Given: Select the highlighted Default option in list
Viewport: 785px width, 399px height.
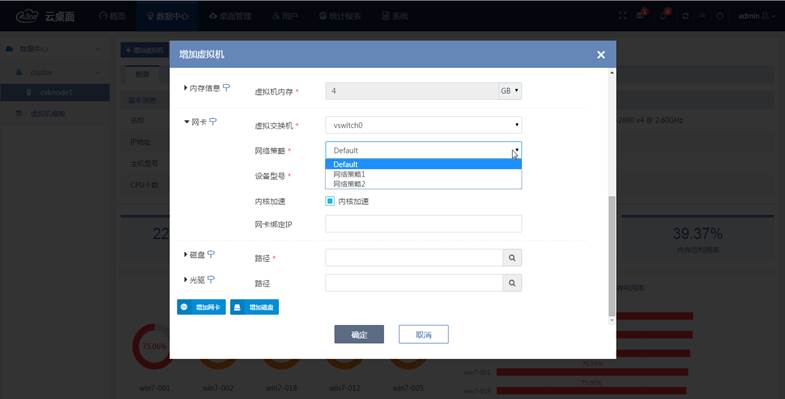Looking at the screenshot, I should pyautogui.click(x=424, y=164).
